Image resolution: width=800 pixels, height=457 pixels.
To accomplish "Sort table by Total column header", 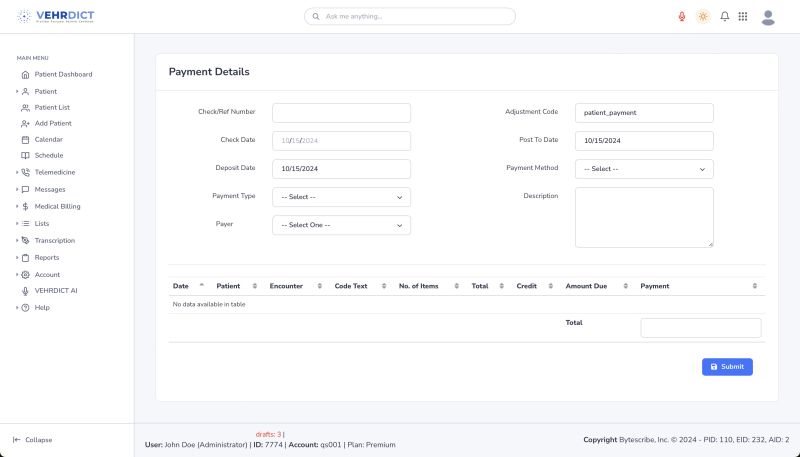I will (487, 286).
